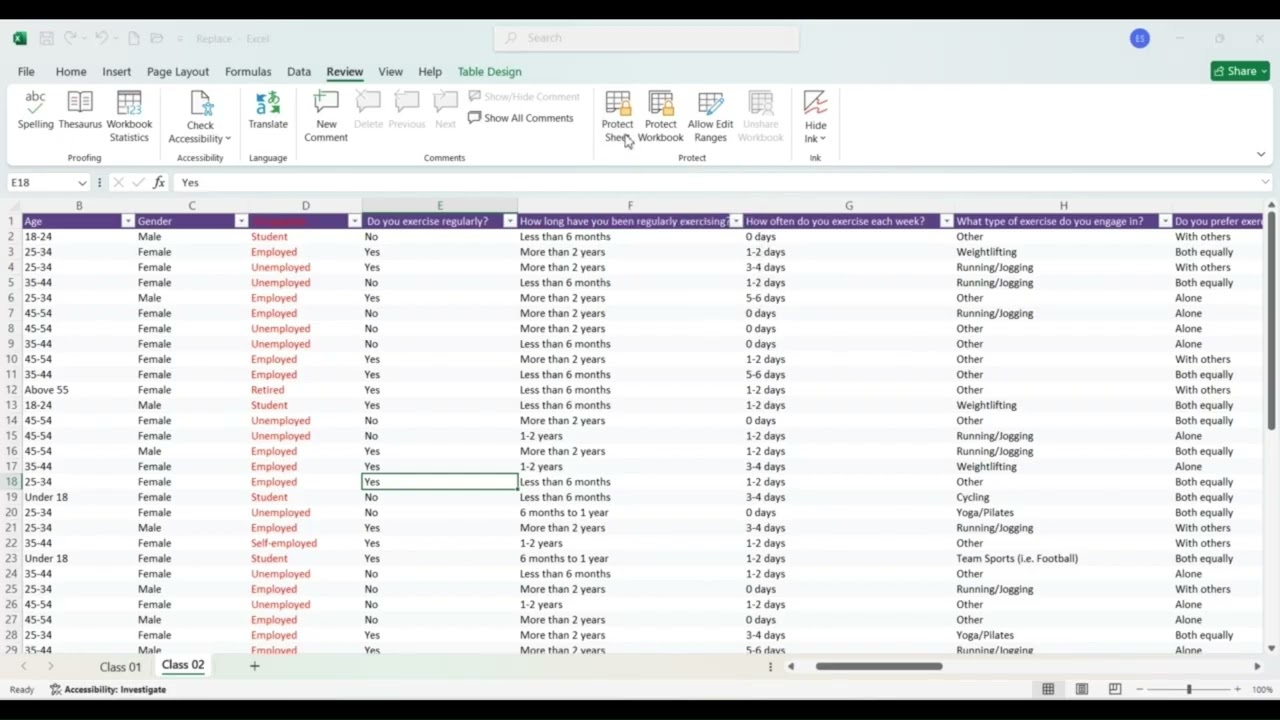The image size is (1280, 720).
Task: Click the horizontal scrollbar thumb
Action: (879, 666)
